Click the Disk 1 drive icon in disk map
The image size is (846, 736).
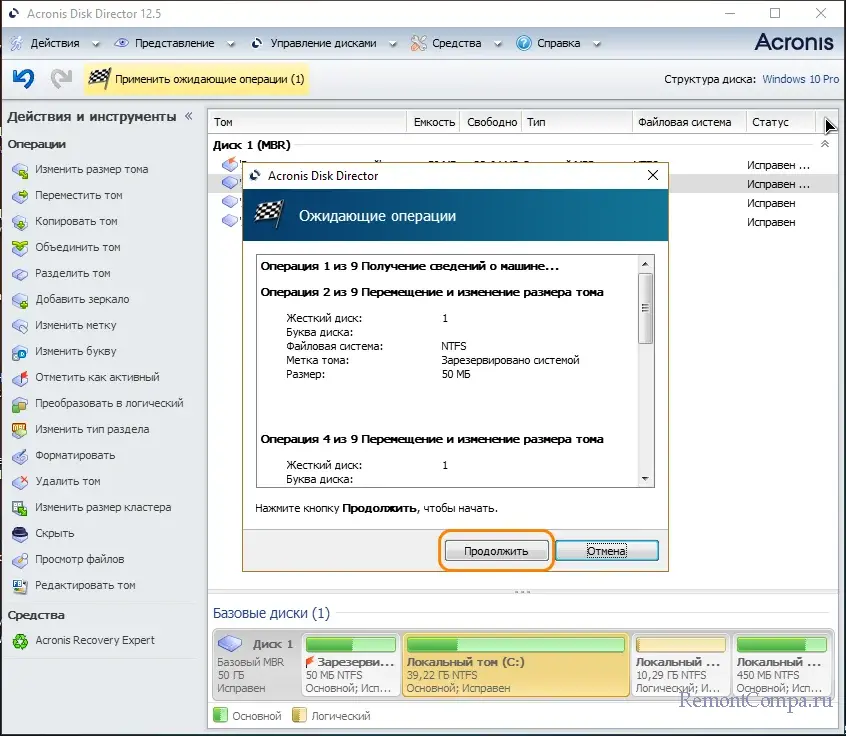(230, 643)
